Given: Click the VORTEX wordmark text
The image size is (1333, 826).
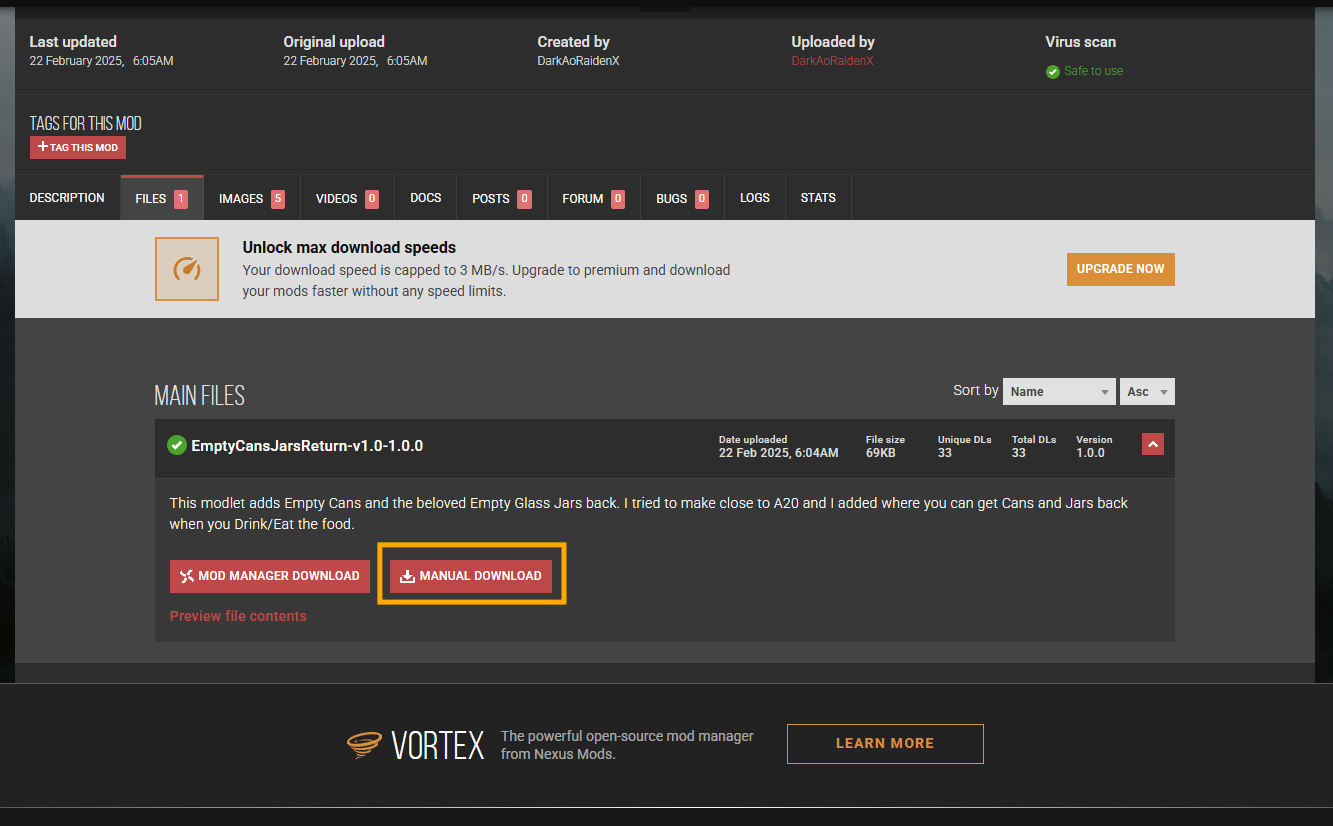Looking at the screenshot, I should tap(438, 745).
